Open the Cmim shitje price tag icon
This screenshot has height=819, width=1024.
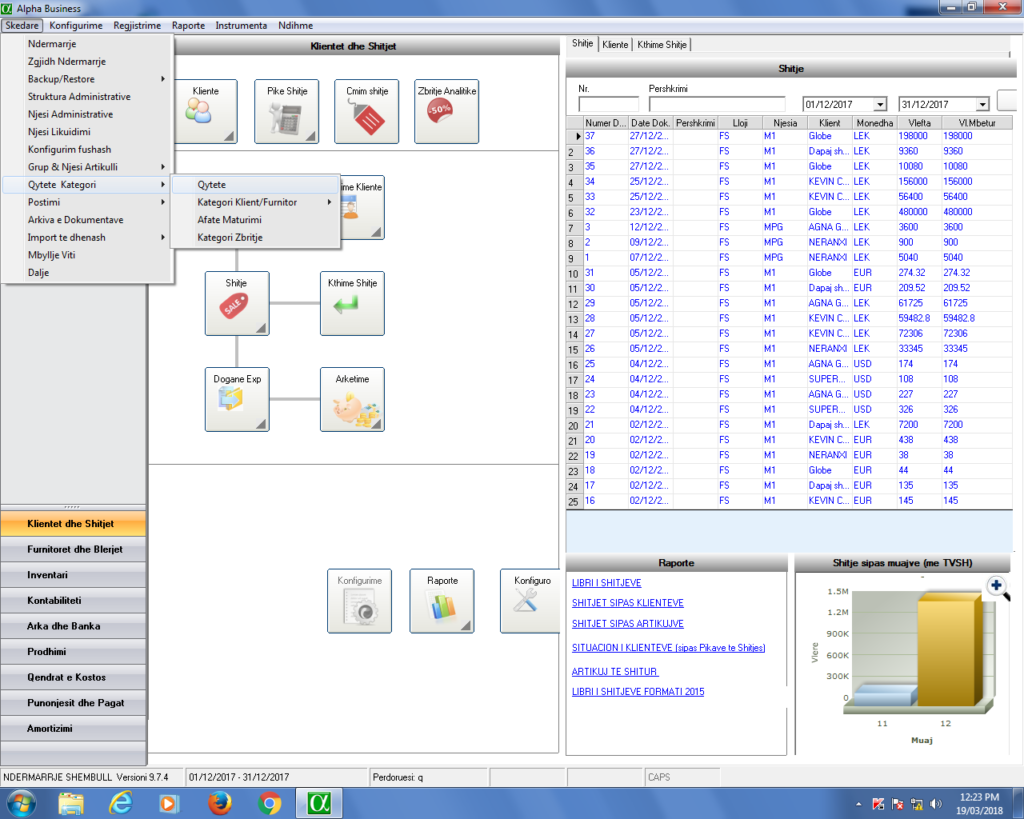(366, 111)
